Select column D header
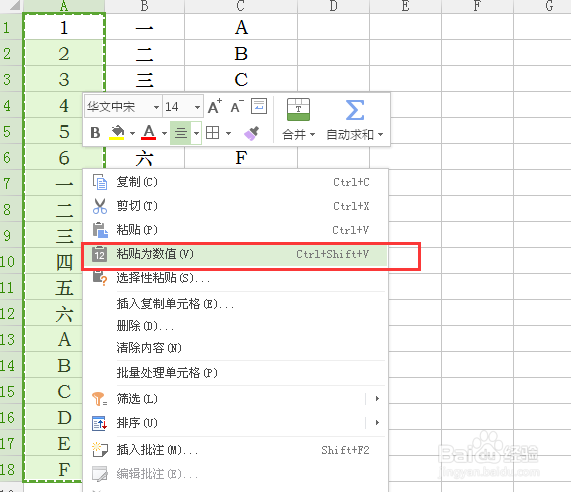 [x=334, y=6]
